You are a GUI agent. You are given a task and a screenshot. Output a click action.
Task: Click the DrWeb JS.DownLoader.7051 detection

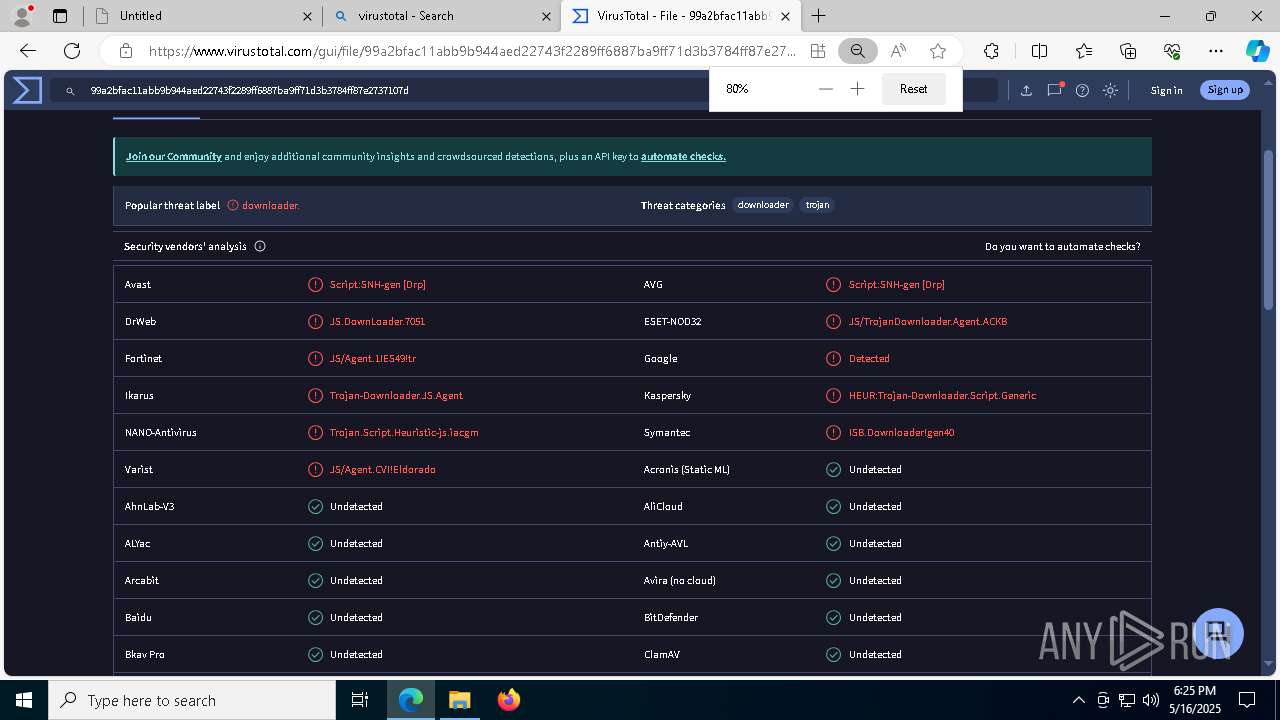(377, 321)
